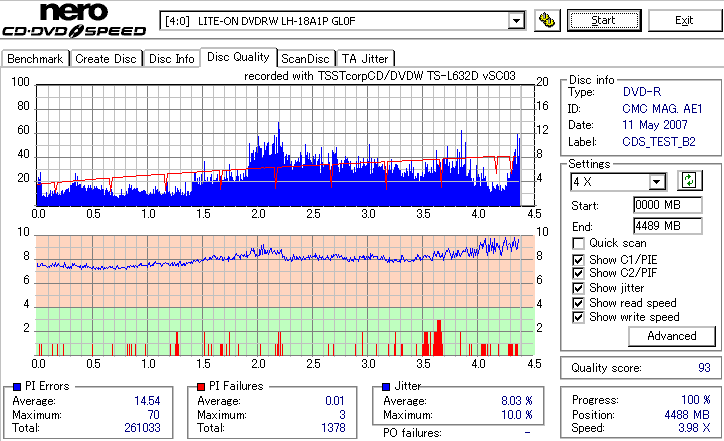The width and height of the screenshot is (724, 441).
Task: Click the Exit button
Action: point(684,21)
